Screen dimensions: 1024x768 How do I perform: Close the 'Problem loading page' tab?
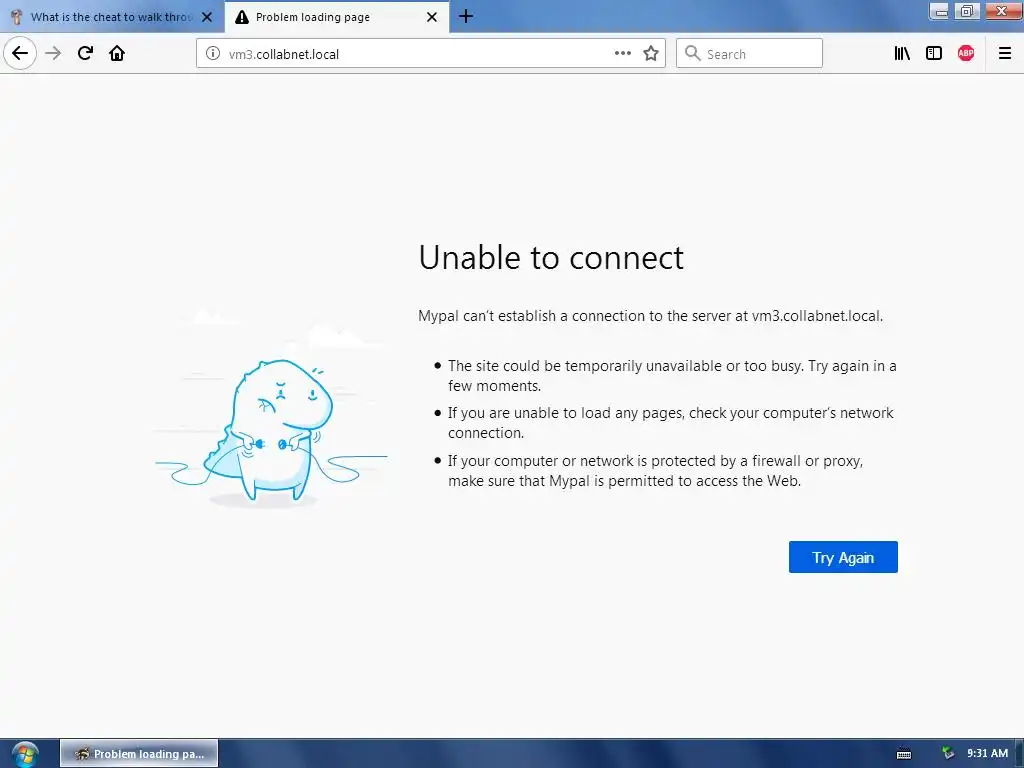pos(432,17)
